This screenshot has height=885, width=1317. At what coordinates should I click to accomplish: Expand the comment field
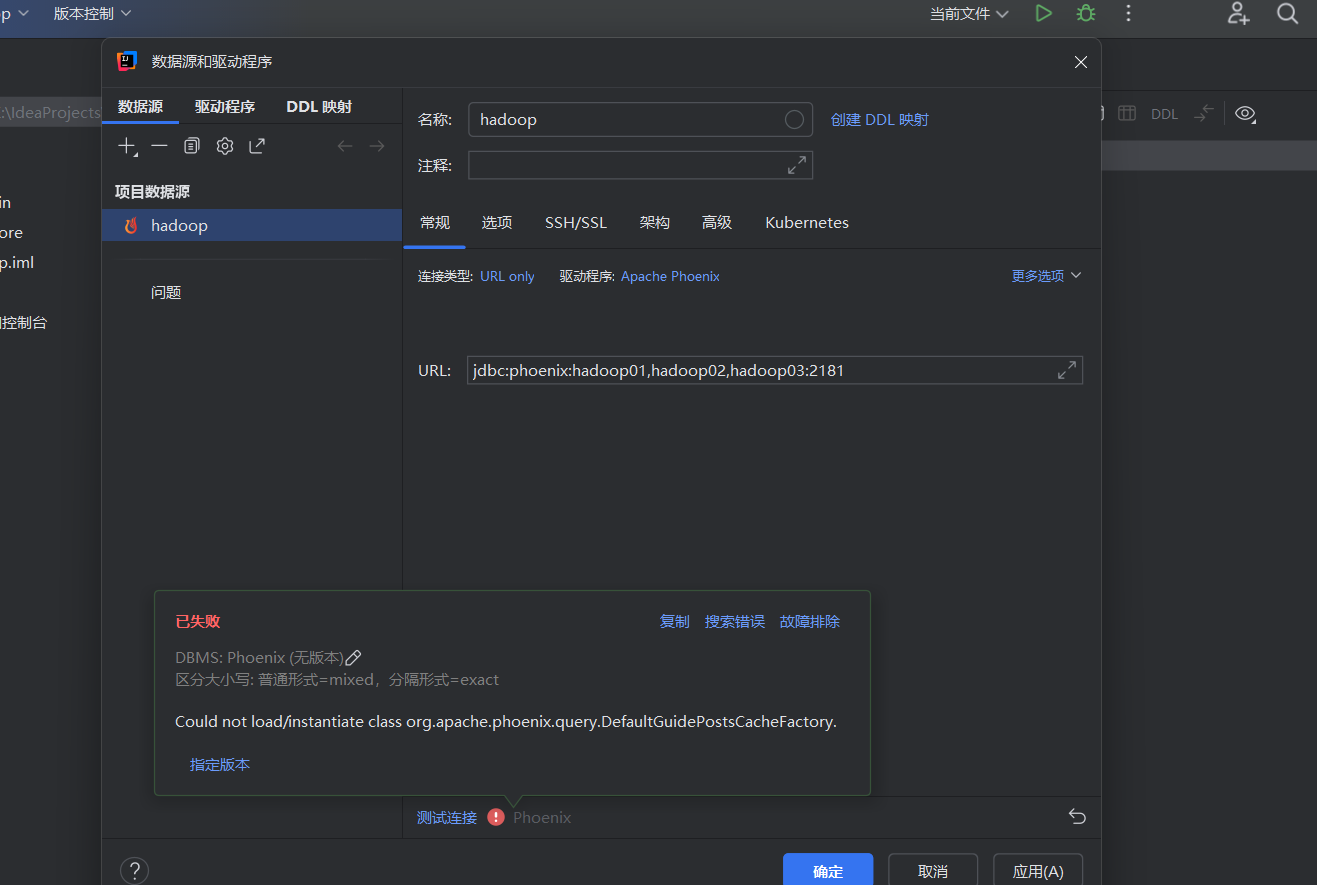[797, 166]
